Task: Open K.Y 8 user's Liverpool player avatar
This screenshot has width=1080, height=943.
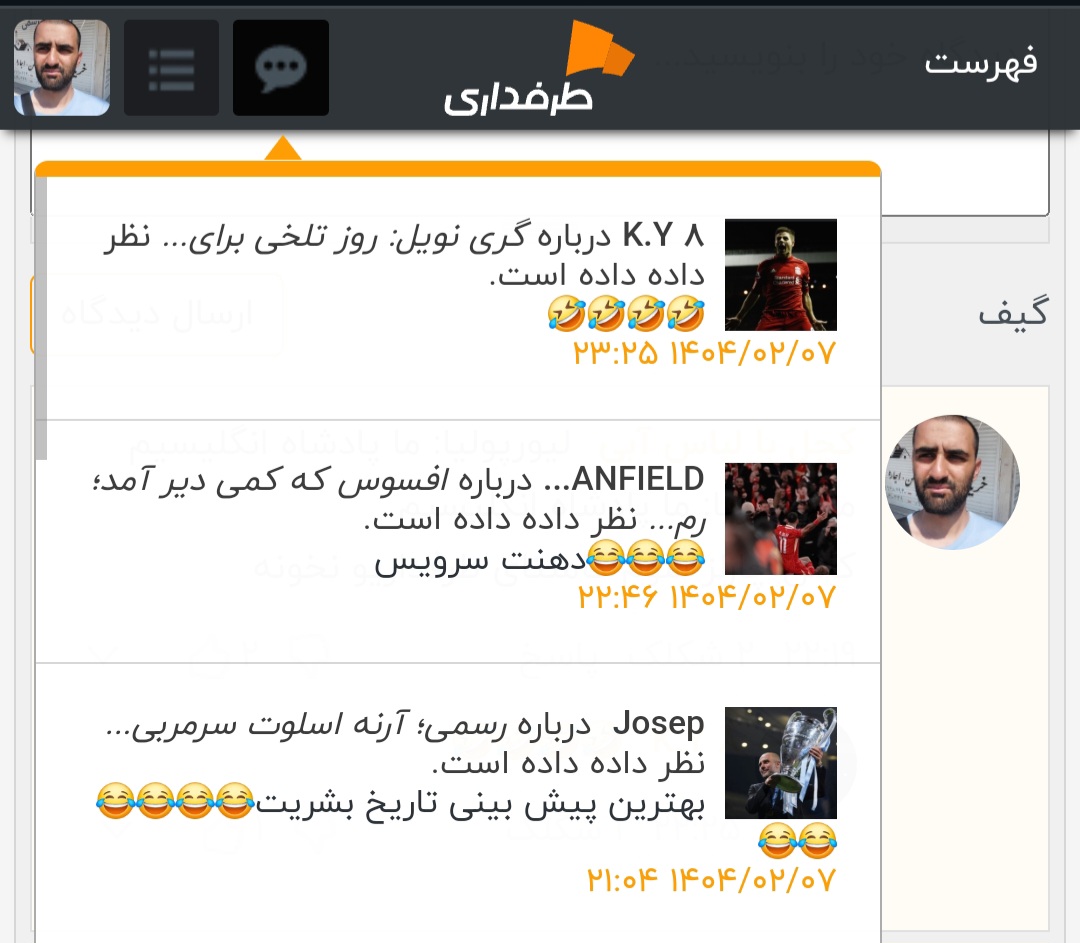Action: 781,275
